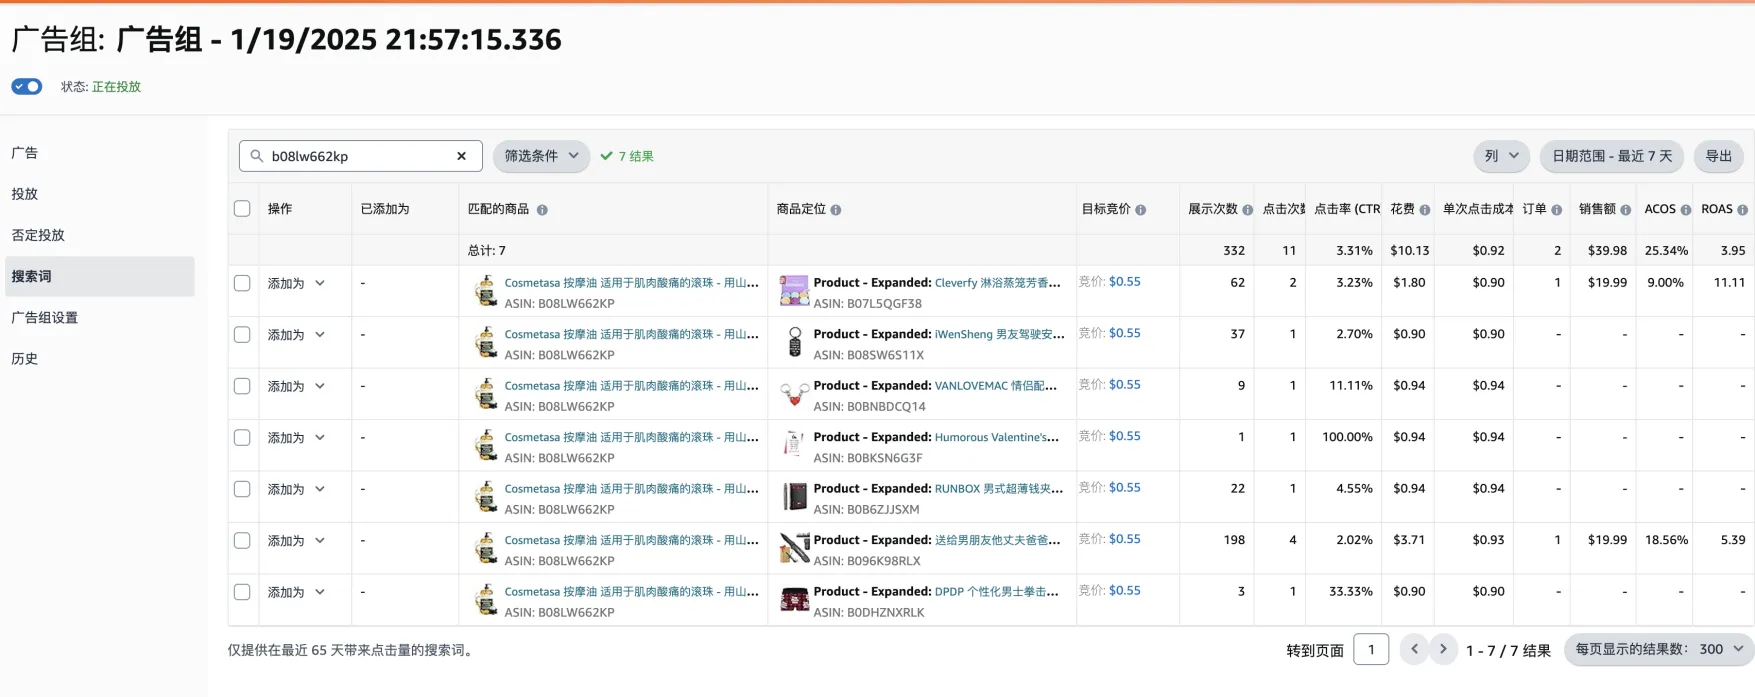Image resolution: width=1755 pixels, height=698 pixels.
Task: Click info icon next to 匹配的商品 header
Action: click(542, 210)
